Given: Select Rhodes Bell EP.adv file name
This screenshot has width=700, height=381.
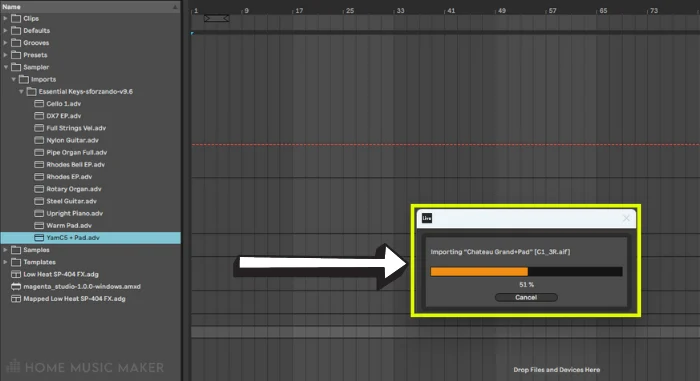Looking at the screenshot, I should pyautogui.click(x=75, y=164).
